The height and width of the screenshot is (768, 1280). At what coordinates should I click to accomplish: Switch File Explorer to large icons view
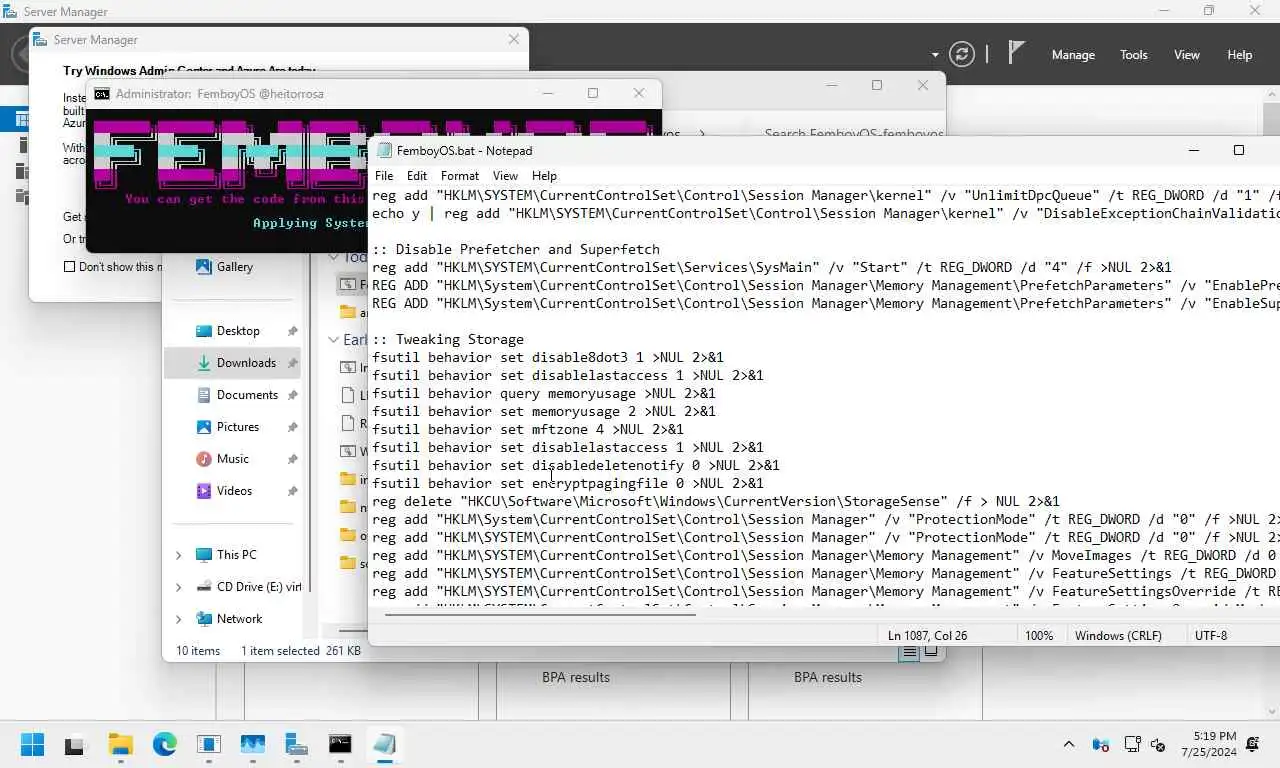pos(931,652)
